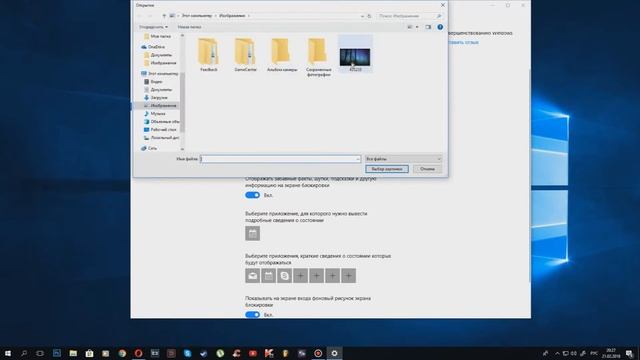Viewport: 640px width, 360px height.
Task: Click Этот компьютер in address breadcrumb
Action: pos(197,16)
